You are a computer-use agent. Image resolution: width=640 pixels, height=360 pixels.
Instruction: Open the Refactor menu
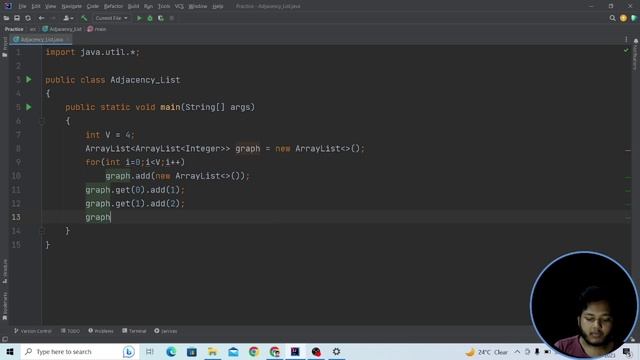[x=113, y=6]
